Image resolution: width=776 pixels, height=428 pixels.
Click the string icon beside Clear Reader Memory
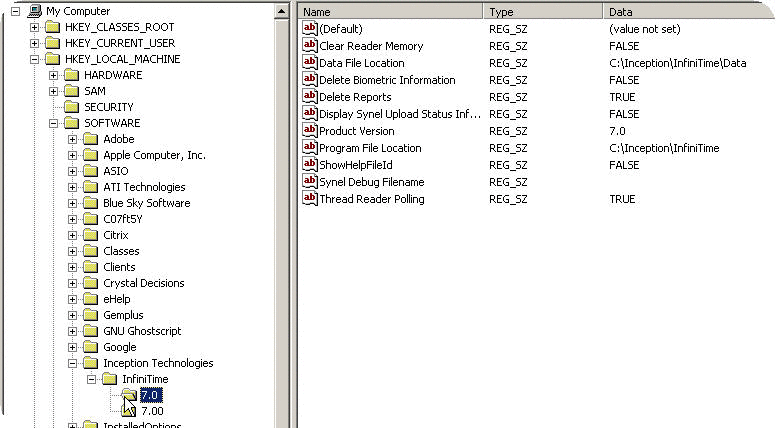[x=309, y=46]
